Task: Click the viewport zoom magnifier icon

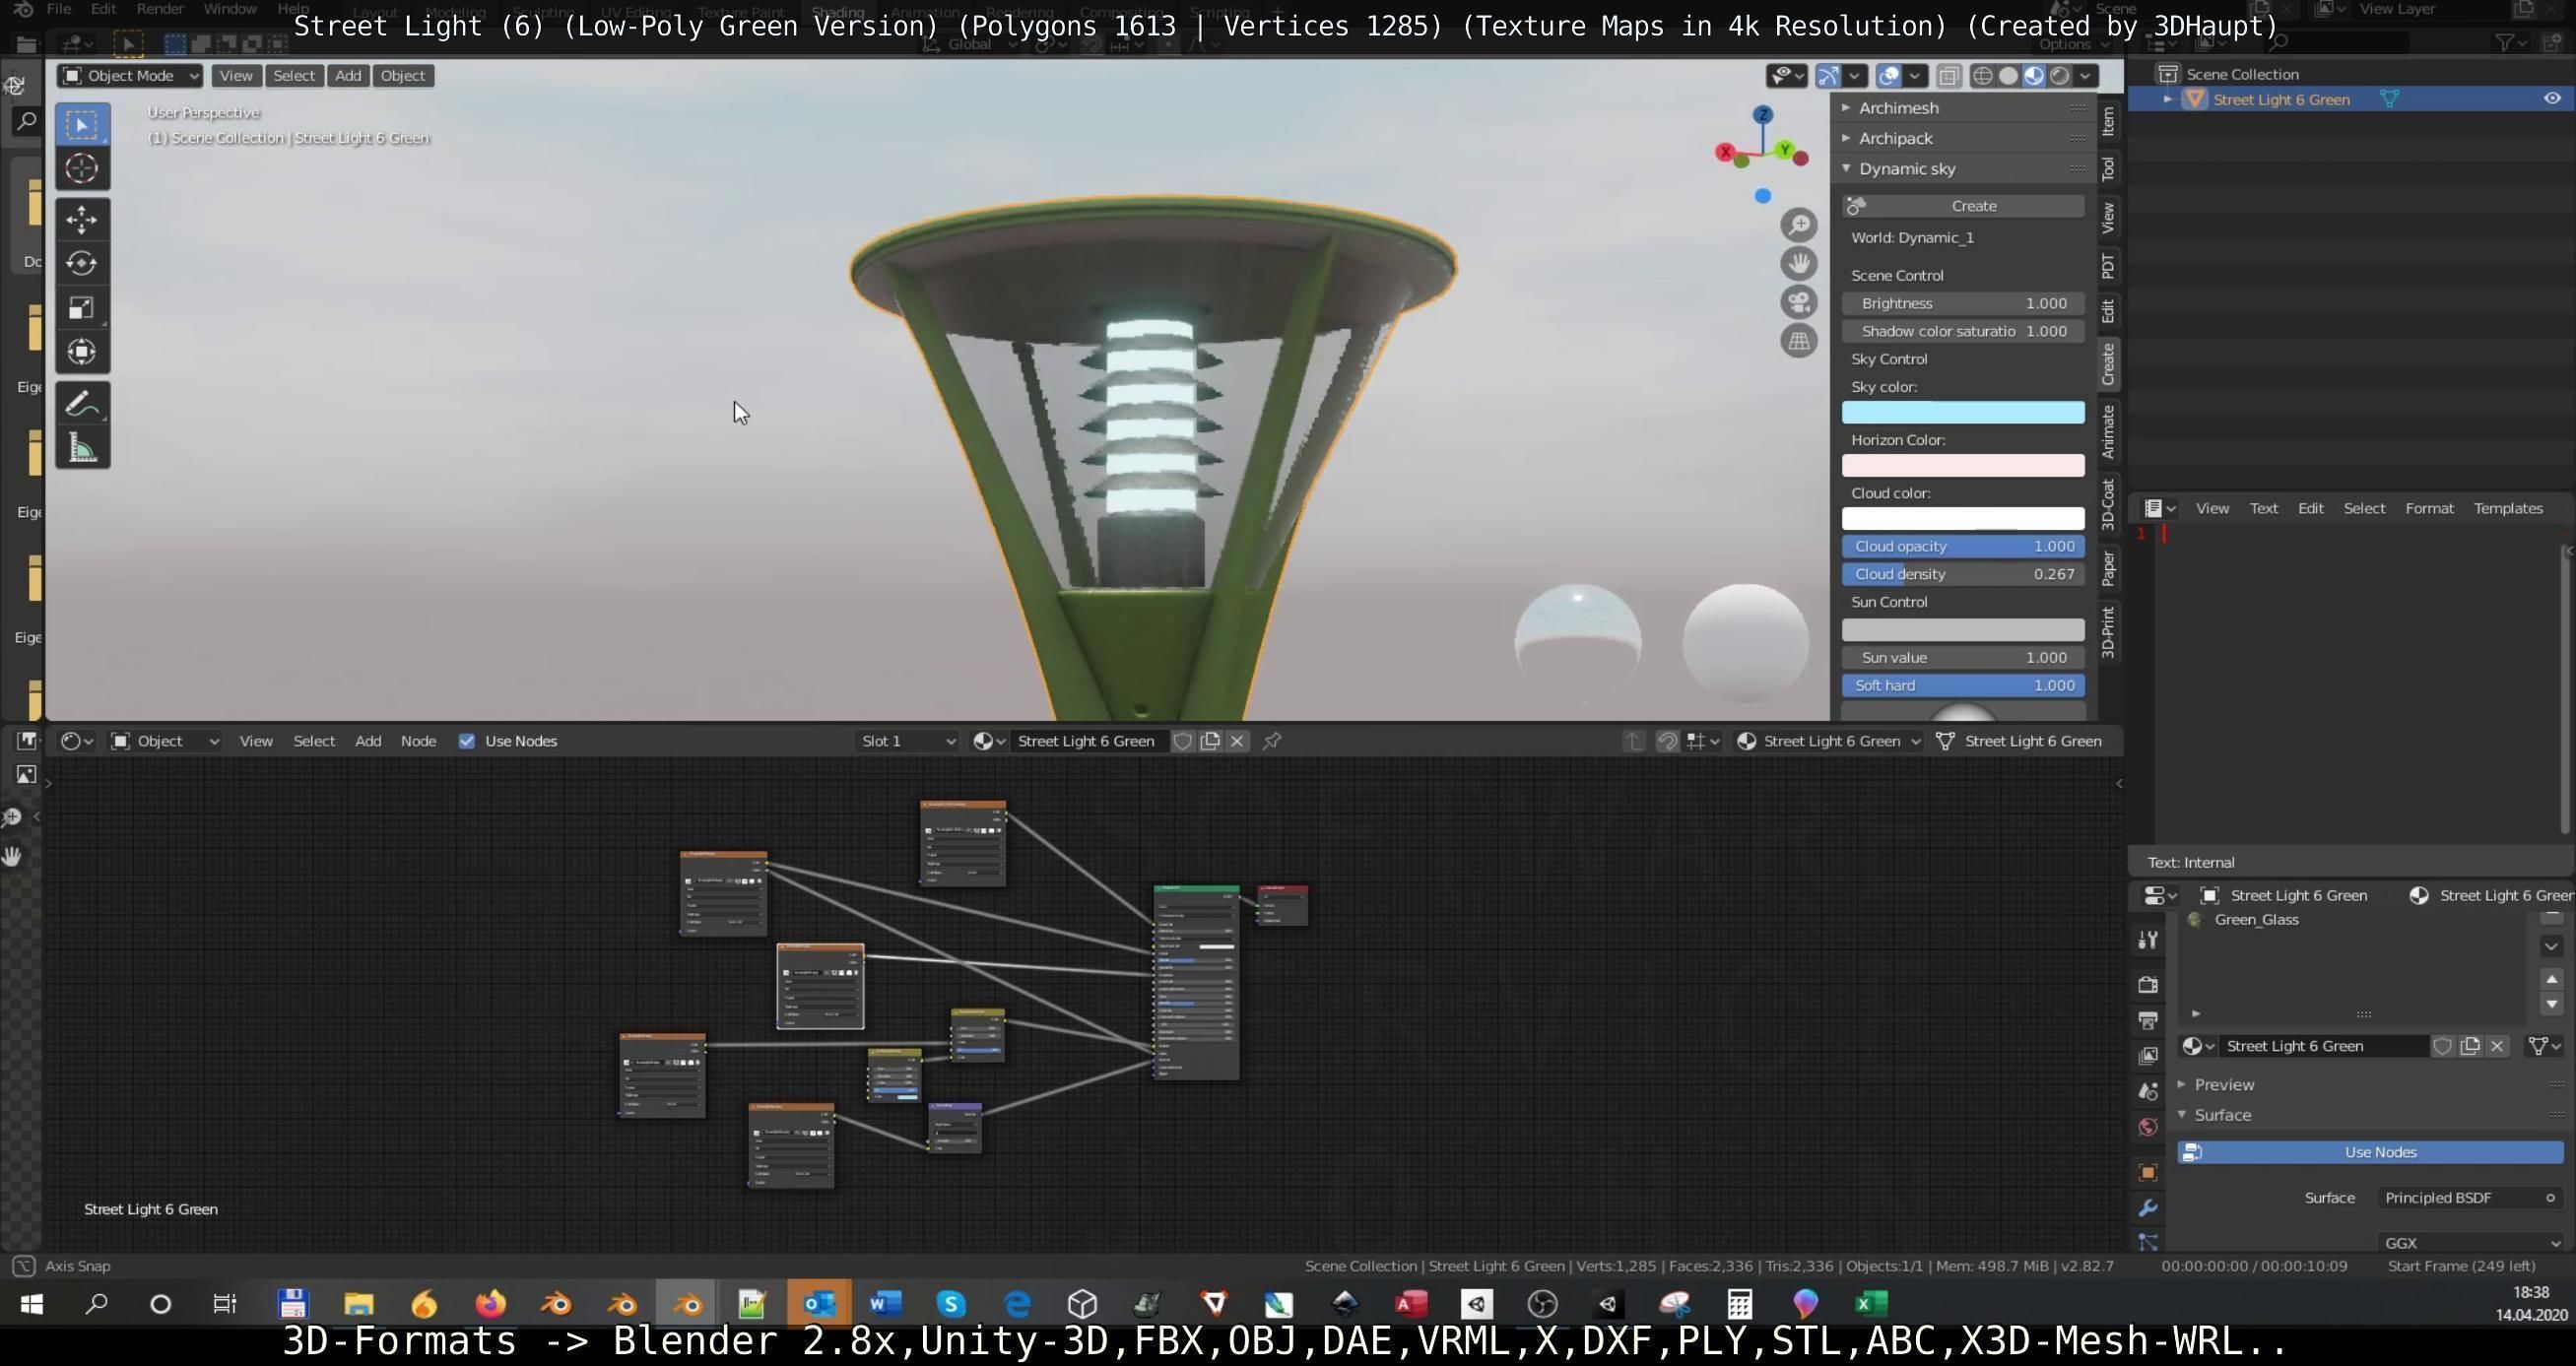Action: tap(1799, 225)
